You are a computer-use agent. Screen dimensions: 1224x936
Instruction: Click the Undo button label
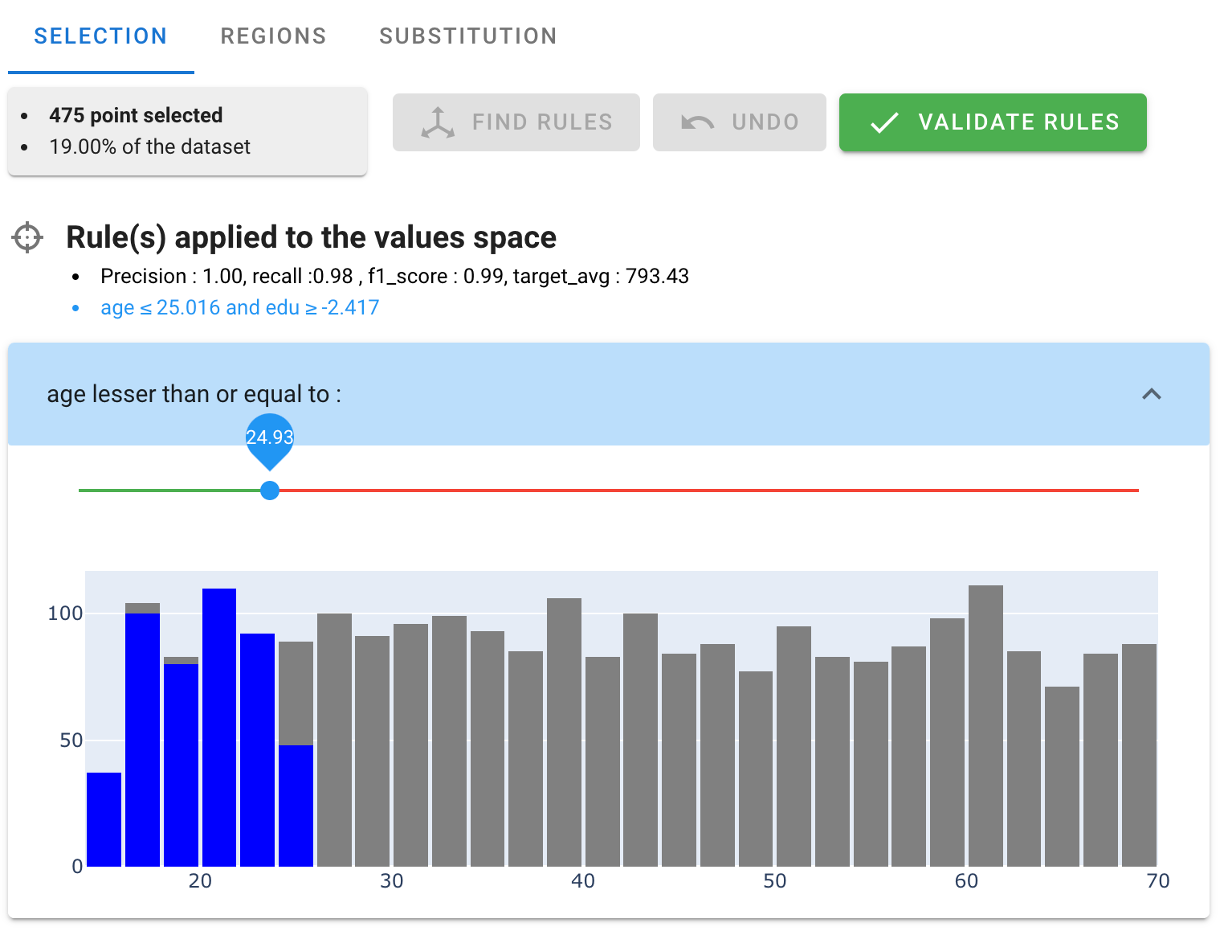point(765,123)
